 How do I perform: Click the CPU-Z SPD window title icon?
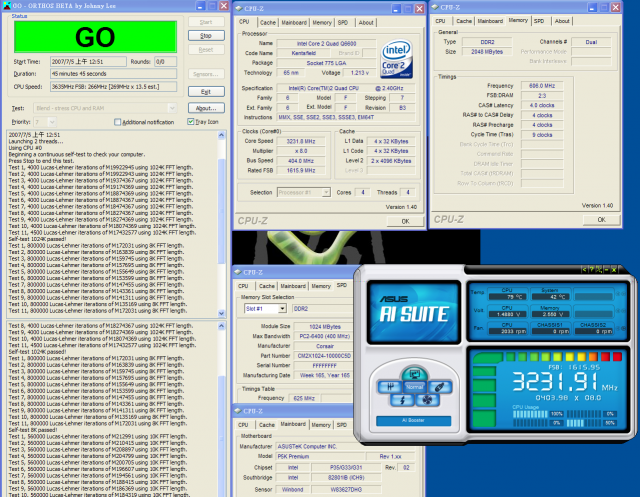click(x=238, y=272)
